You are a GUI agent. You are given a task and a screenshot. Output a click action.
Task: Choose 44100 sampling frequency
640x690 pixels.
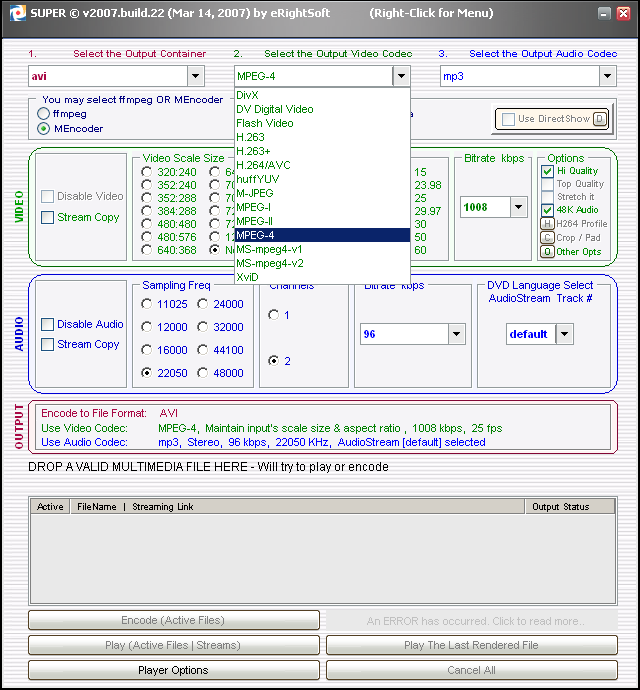click(x=202, y=350)
